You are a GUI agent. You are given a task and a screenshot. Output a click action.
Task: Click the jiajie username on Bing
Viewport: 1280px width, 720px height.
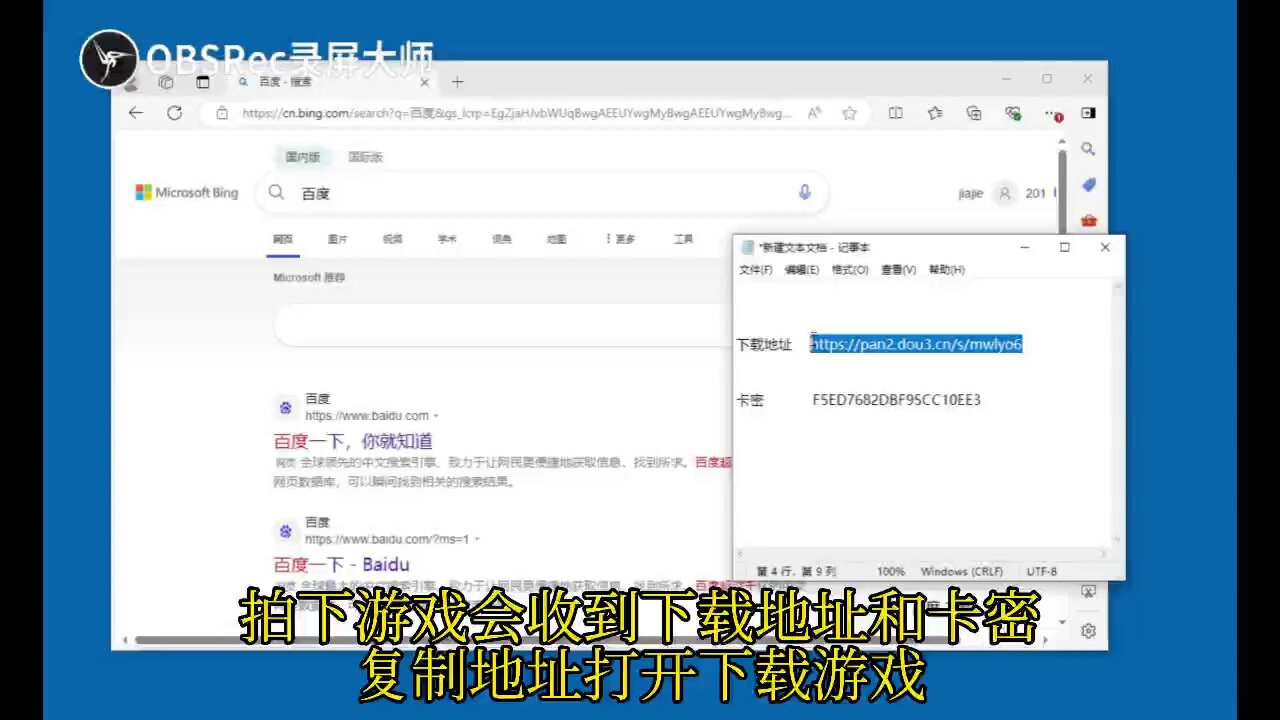pyautogui.click(x=971, y=193)
